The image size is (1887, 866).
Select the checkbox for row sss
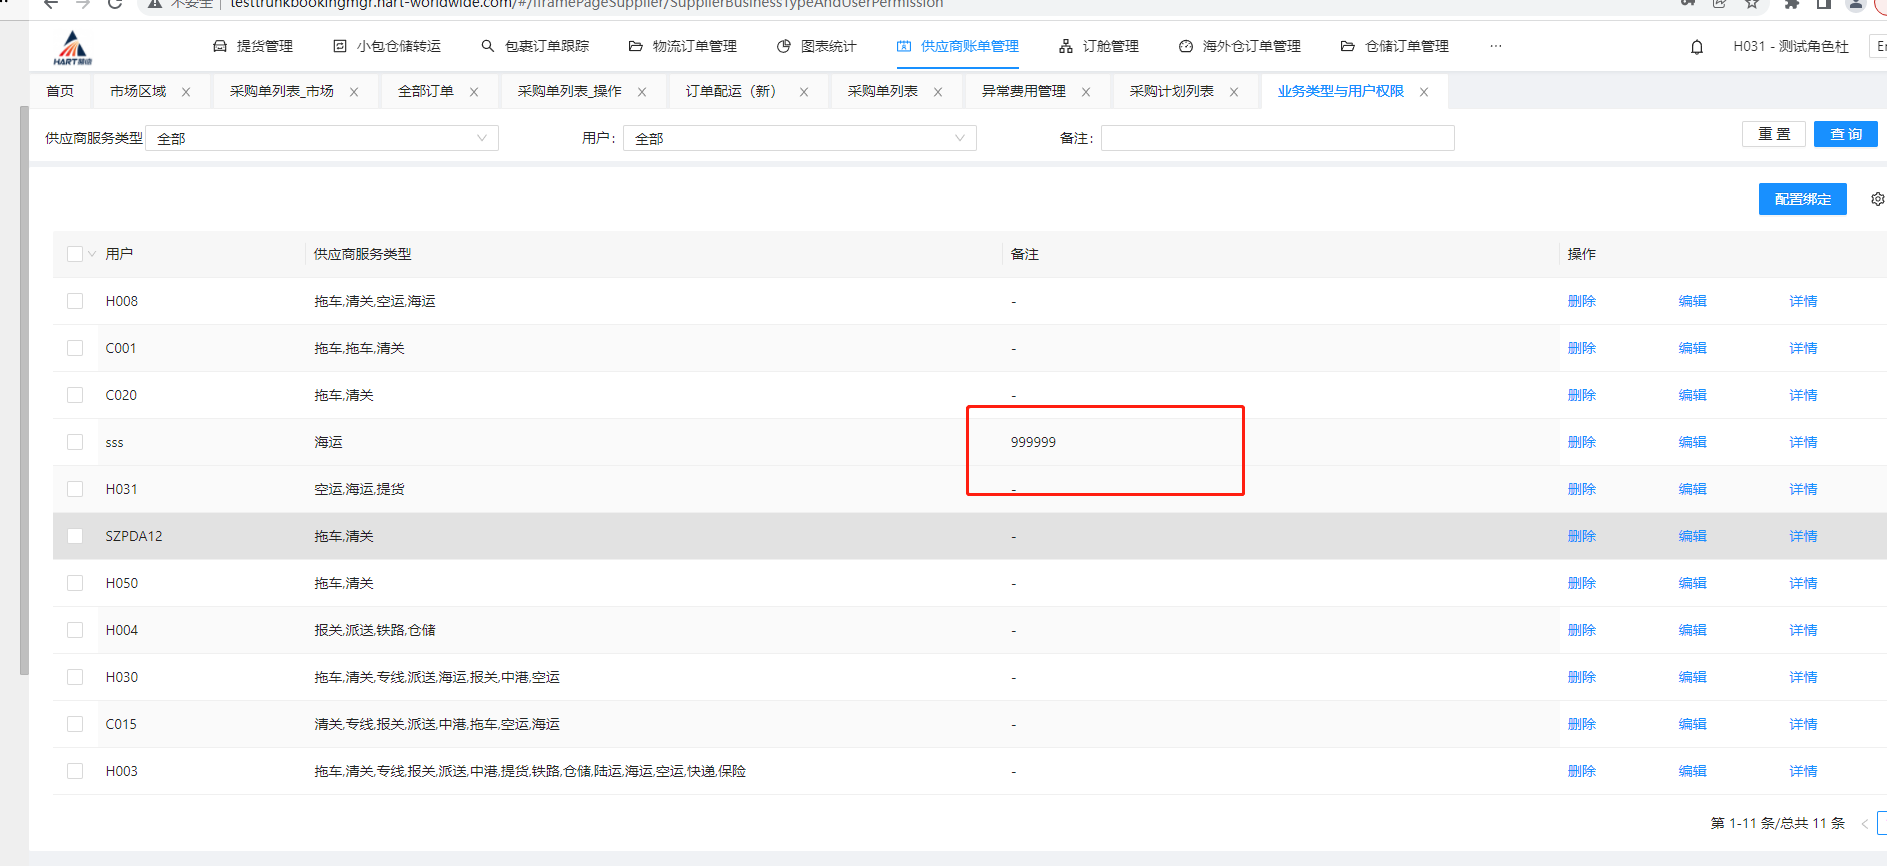(75, 442)
